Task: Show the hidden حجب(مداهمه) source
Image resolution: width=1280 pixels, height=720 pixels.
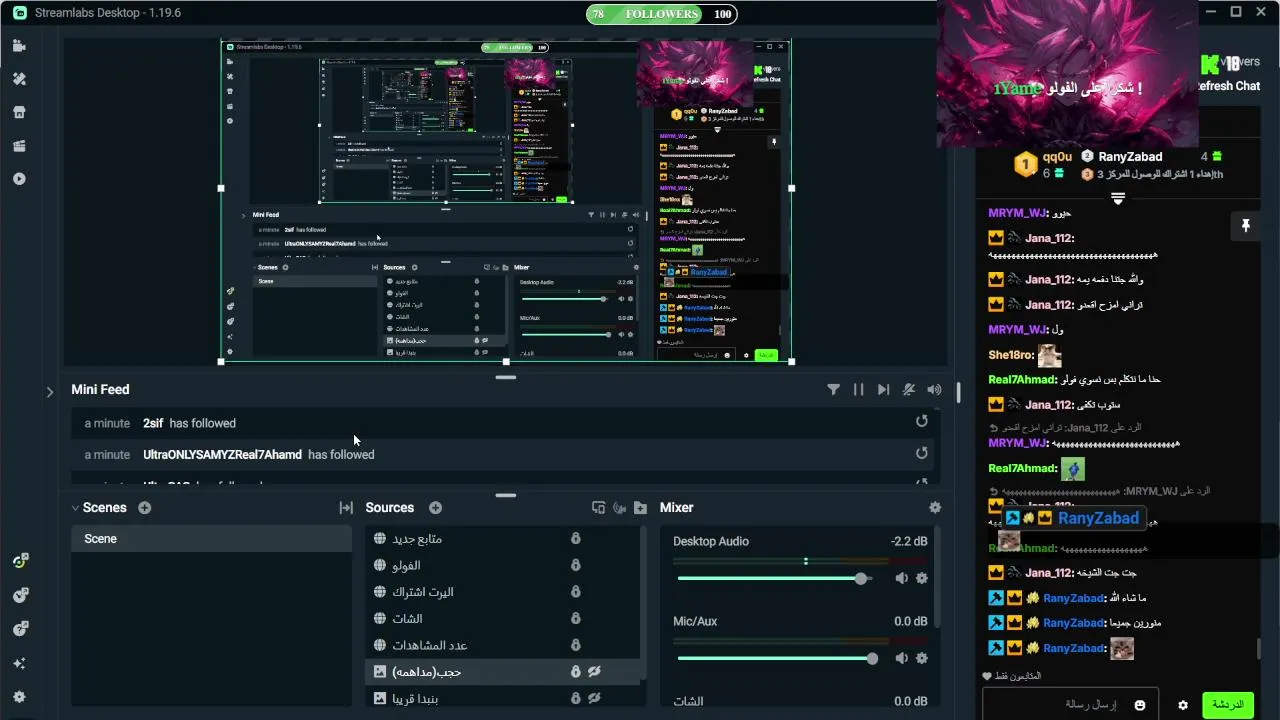Action: click(x=594, y=672)
